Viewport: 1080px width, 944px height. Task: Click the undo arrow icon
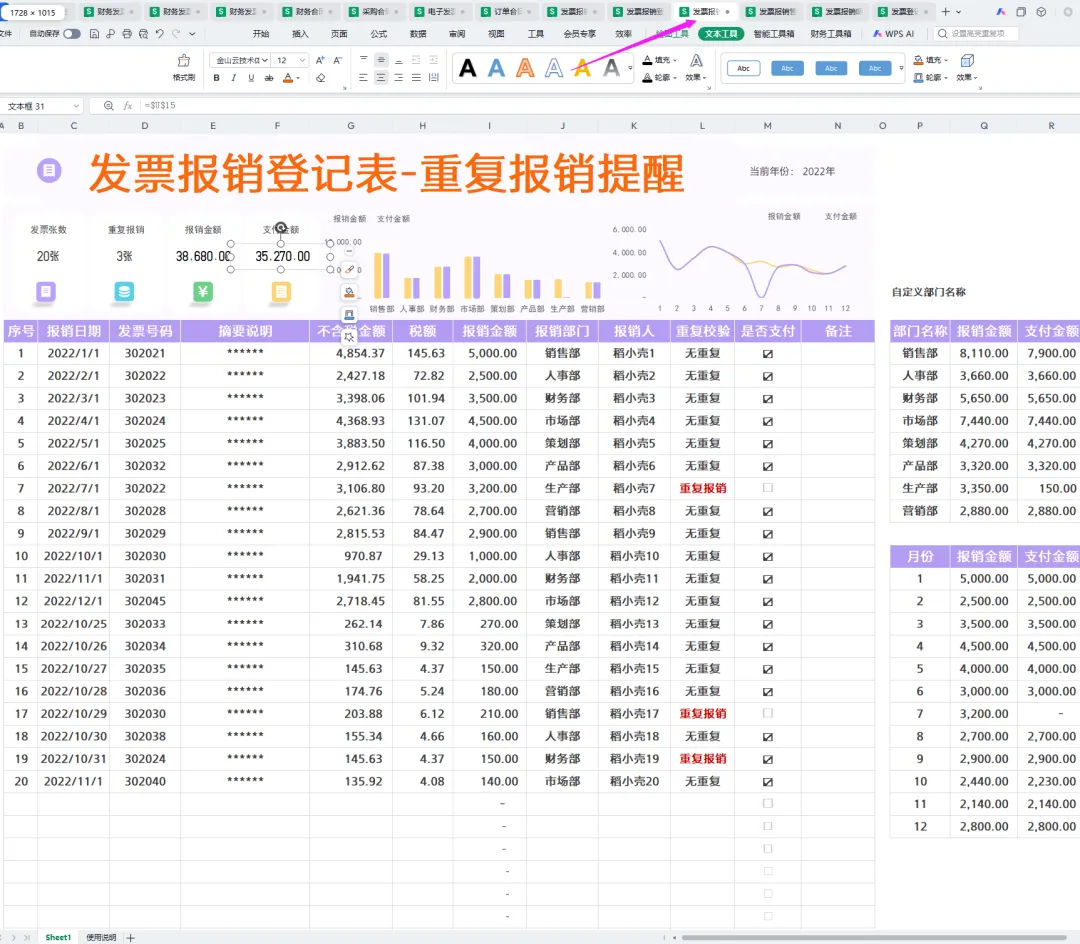(x=160, y=33)
